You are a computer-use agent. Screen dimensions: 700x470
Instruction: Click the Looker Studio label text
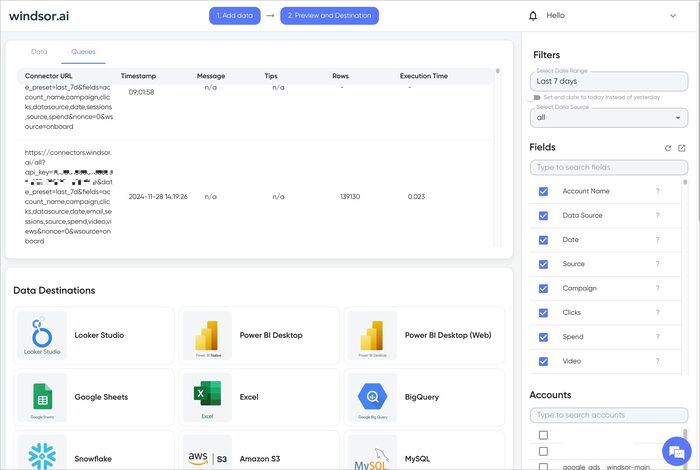[x=99, y=335]
